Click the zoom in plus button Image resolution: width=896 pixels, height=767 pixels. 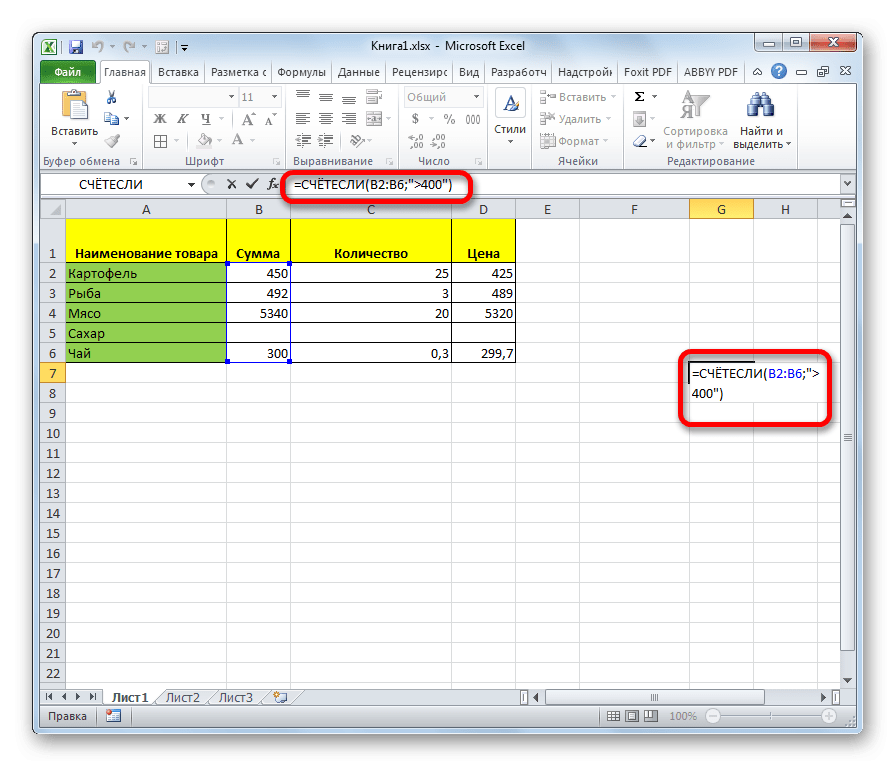pyautogui.click(x=829, y=716)
